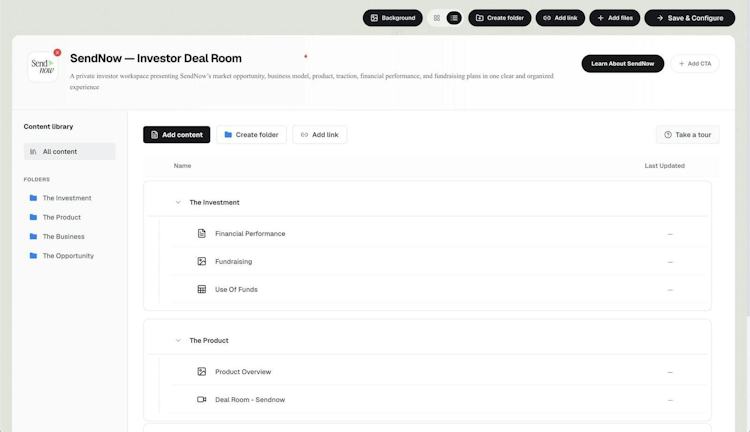Remove the SendNow logo with red badge
This screenshot has height=432, width=750.
57,53
